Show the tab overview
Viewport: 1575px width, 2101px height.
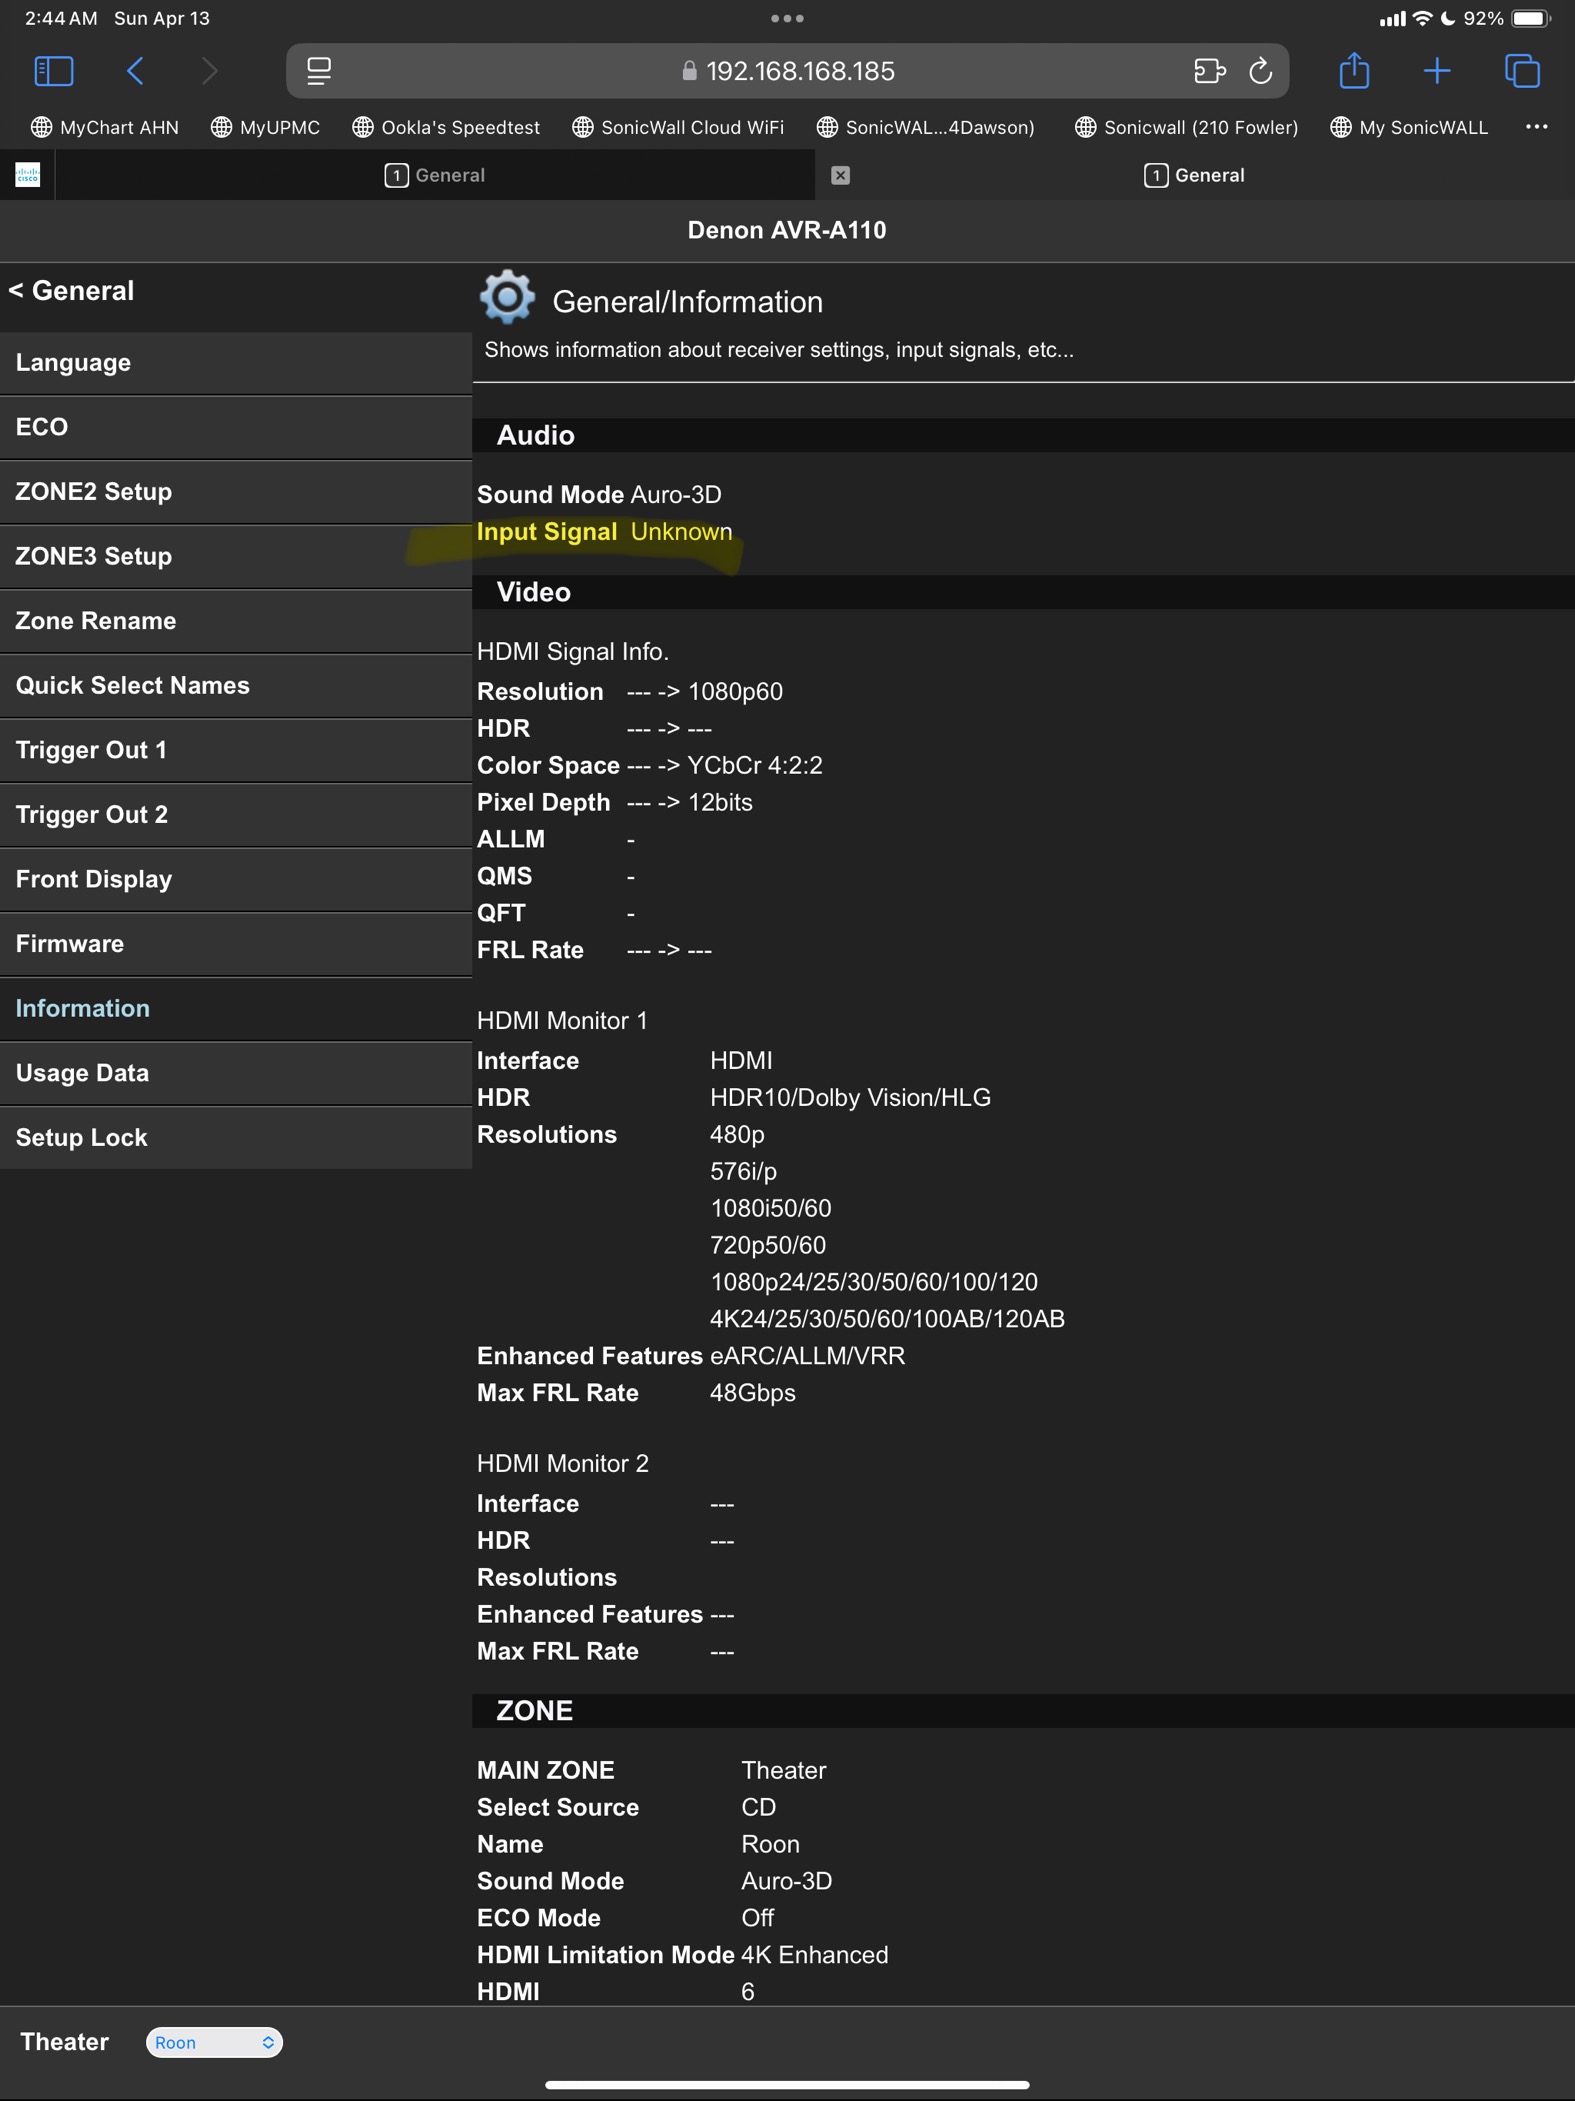1522,71
